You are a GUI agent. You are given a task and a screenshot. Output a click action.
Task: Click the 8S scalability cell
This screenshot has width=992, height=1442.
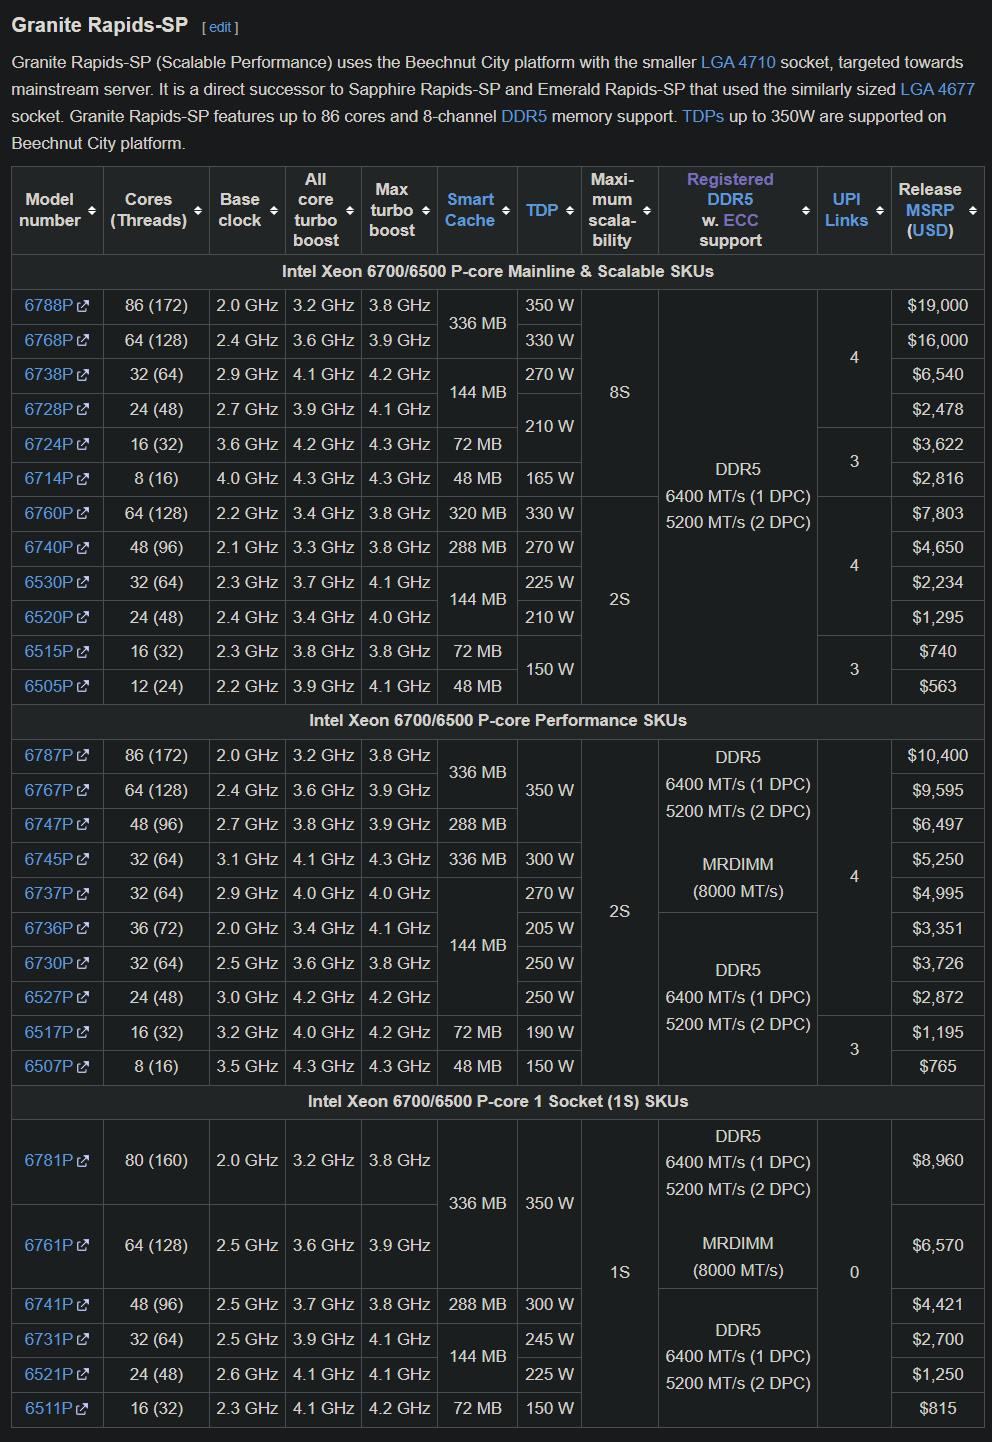click(620, 392)
